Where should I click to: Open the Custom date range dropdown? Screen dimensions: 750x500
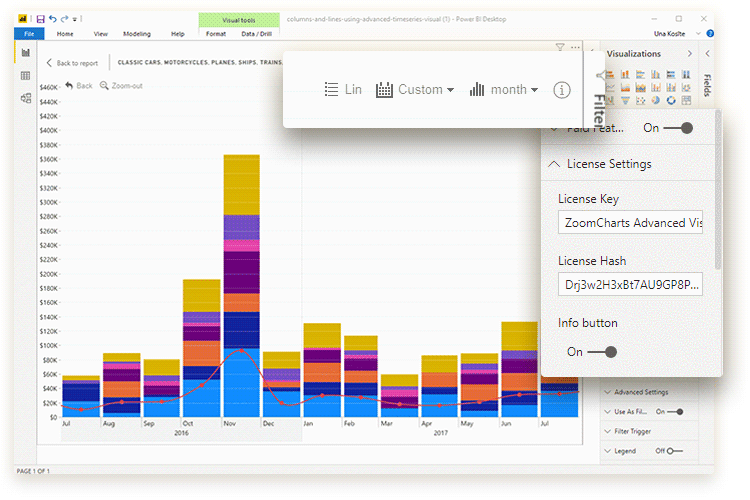point(415,90)
